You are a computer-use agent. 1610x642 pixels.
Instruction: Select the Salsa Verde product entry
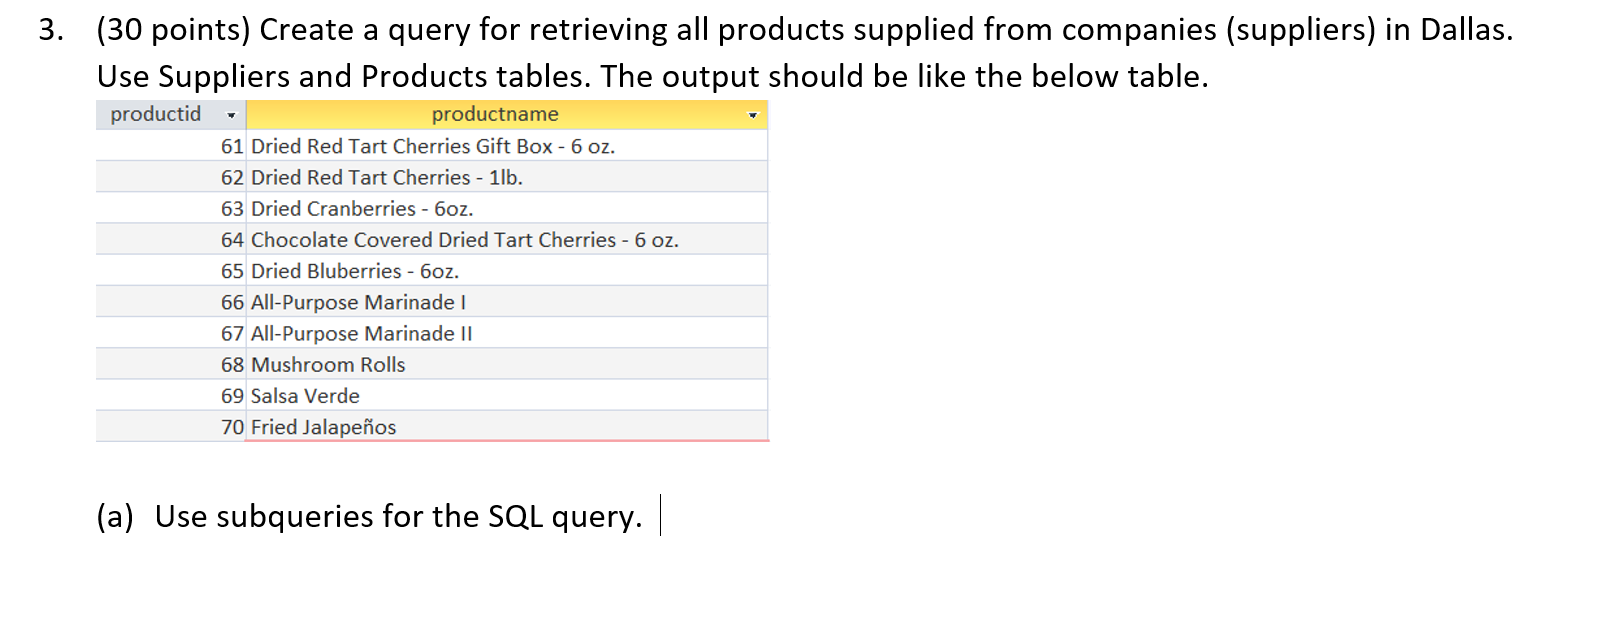pyautogui.click(x=303, y=396)
